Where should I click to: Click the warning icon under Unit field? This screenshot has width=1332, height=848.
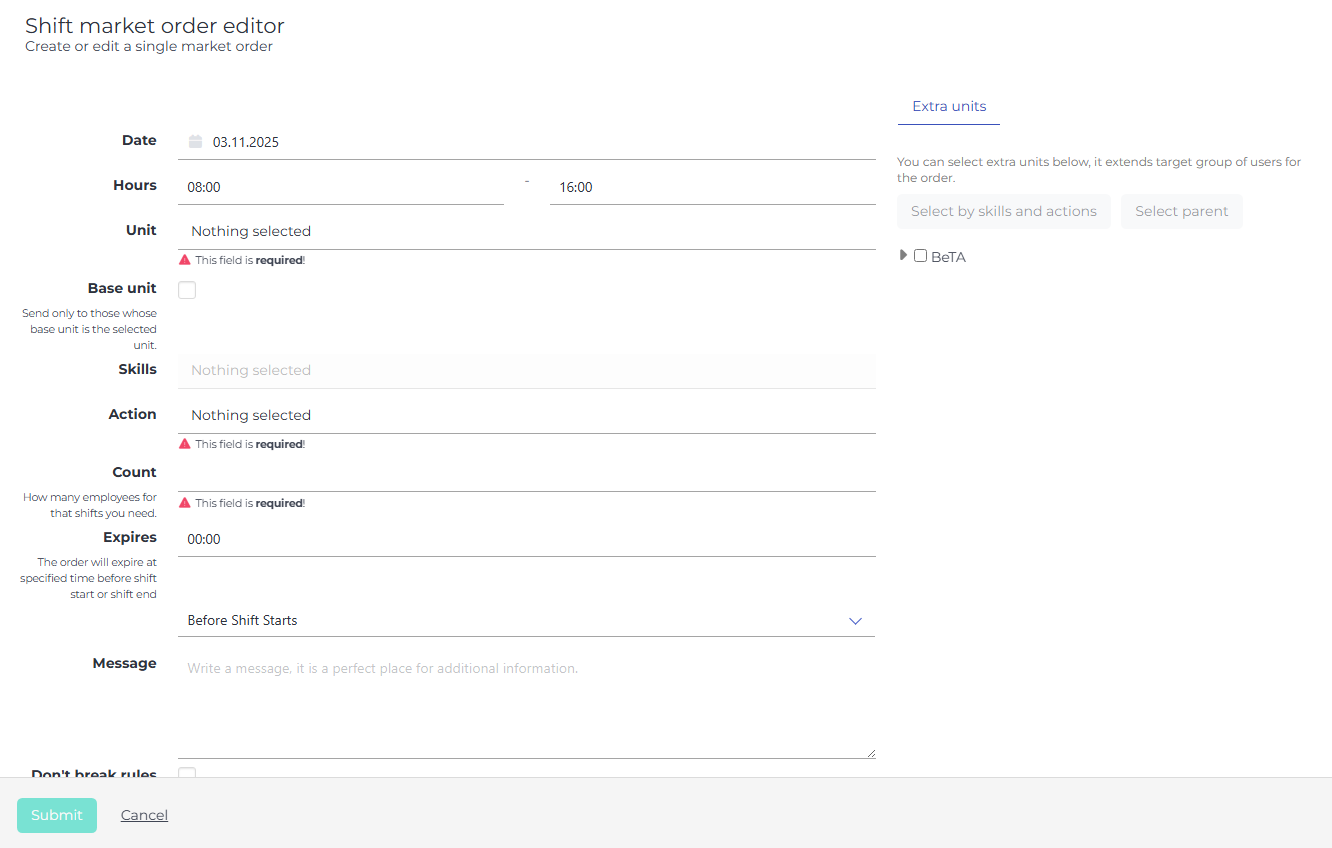[x=185, y=260]
